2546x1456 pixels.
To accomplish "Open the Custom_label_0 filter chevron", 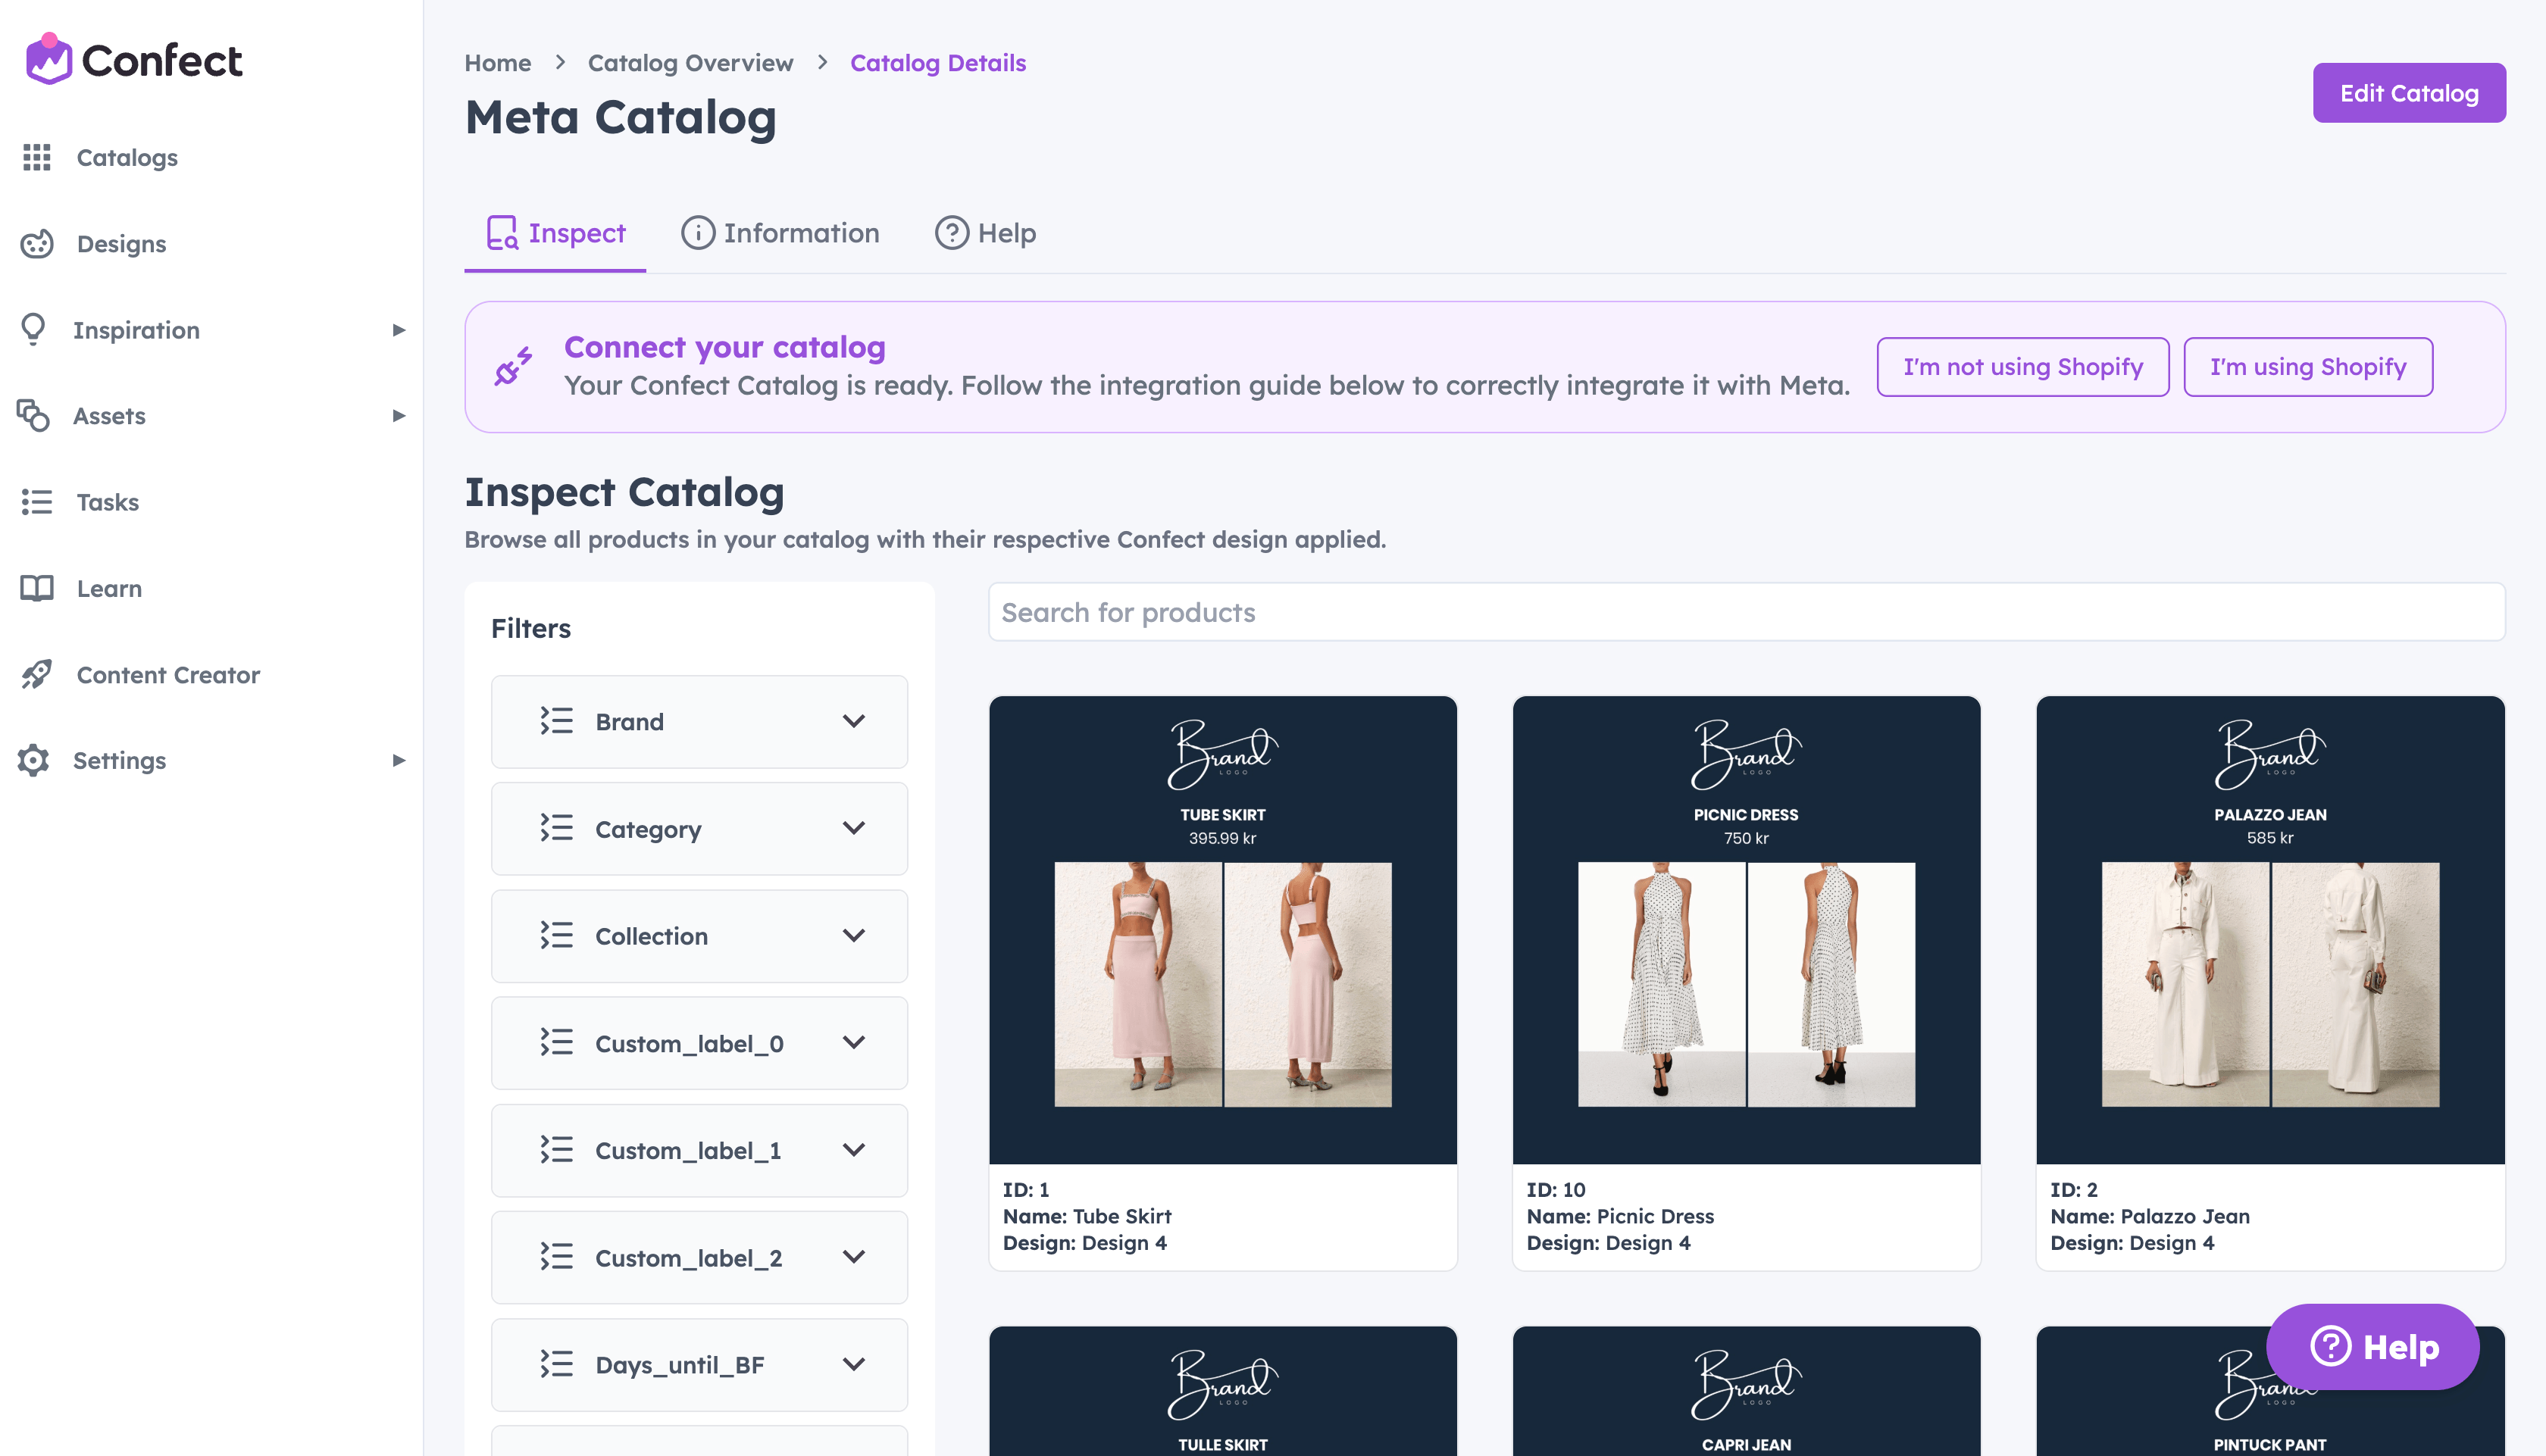I will 853,1042.
